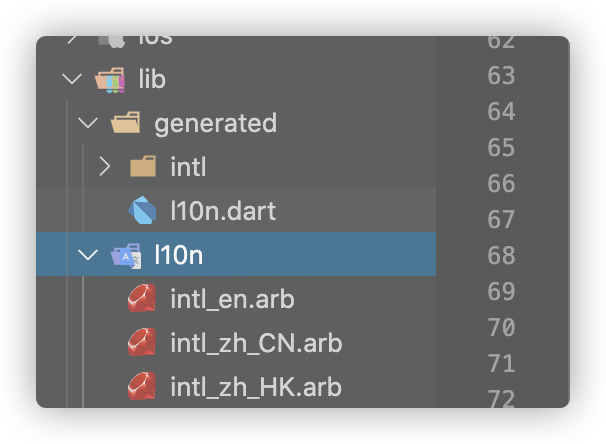Select the lib folder label
Viewport: 606px width, 444px height.
152,79
